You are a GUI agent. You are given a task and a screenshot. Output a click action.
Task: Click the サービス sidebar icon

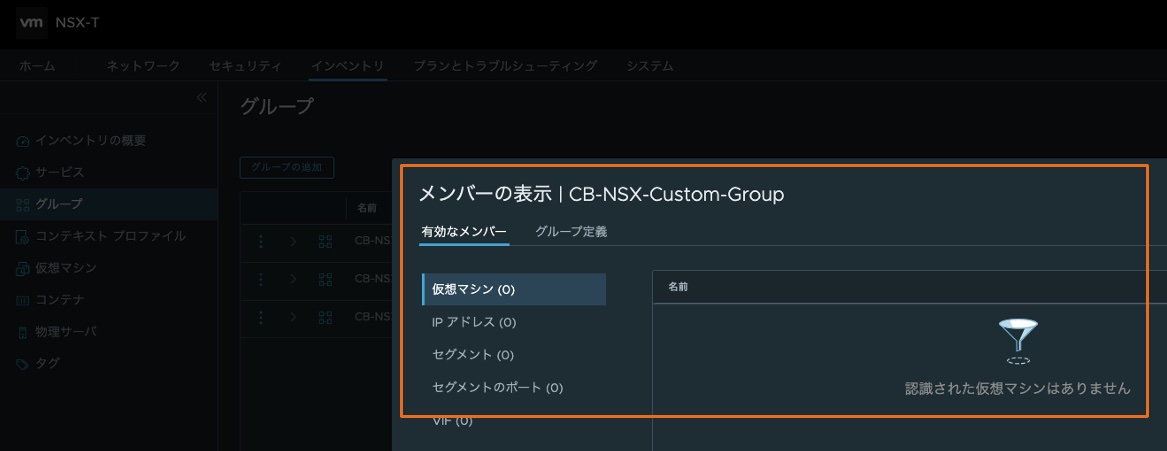(x=22, y=173)
